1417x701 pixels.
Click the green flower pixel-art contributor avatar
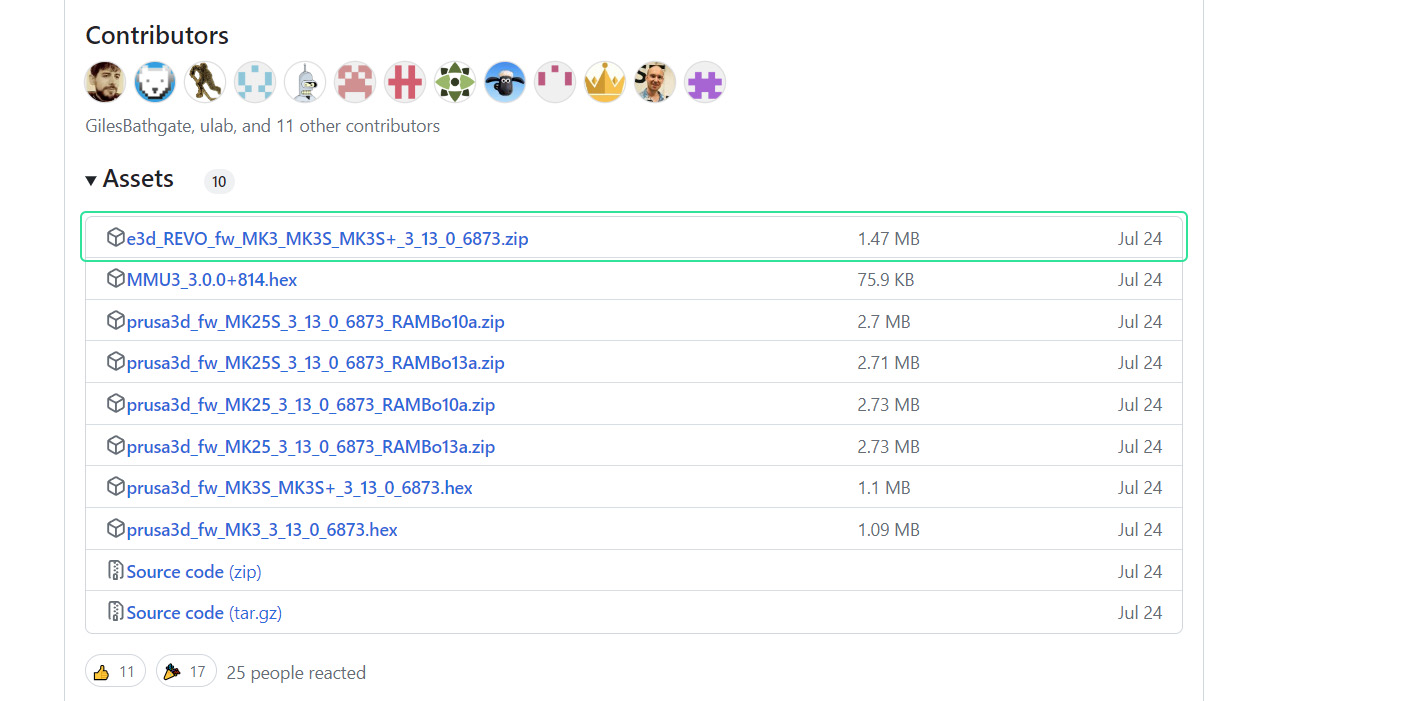(x=455, y=82)
